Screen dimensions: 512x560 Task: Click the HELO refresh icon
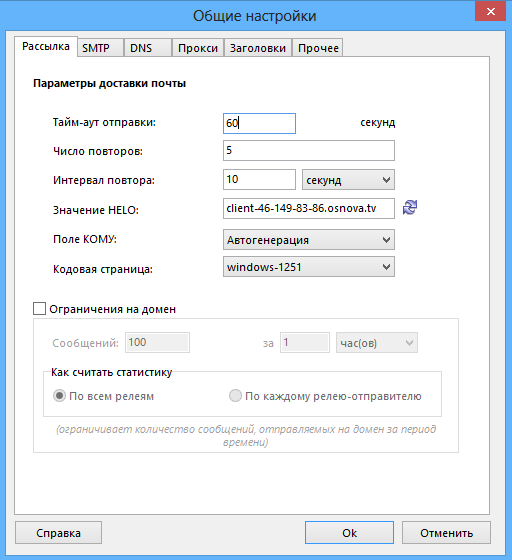[410, 208]
